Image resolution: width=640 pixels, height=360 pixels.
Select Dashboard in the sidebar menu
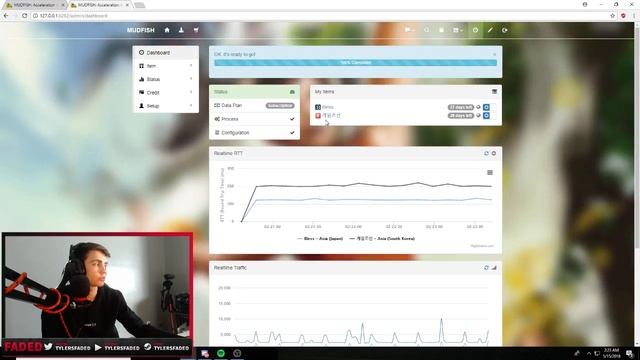click(x=166, y=53)
